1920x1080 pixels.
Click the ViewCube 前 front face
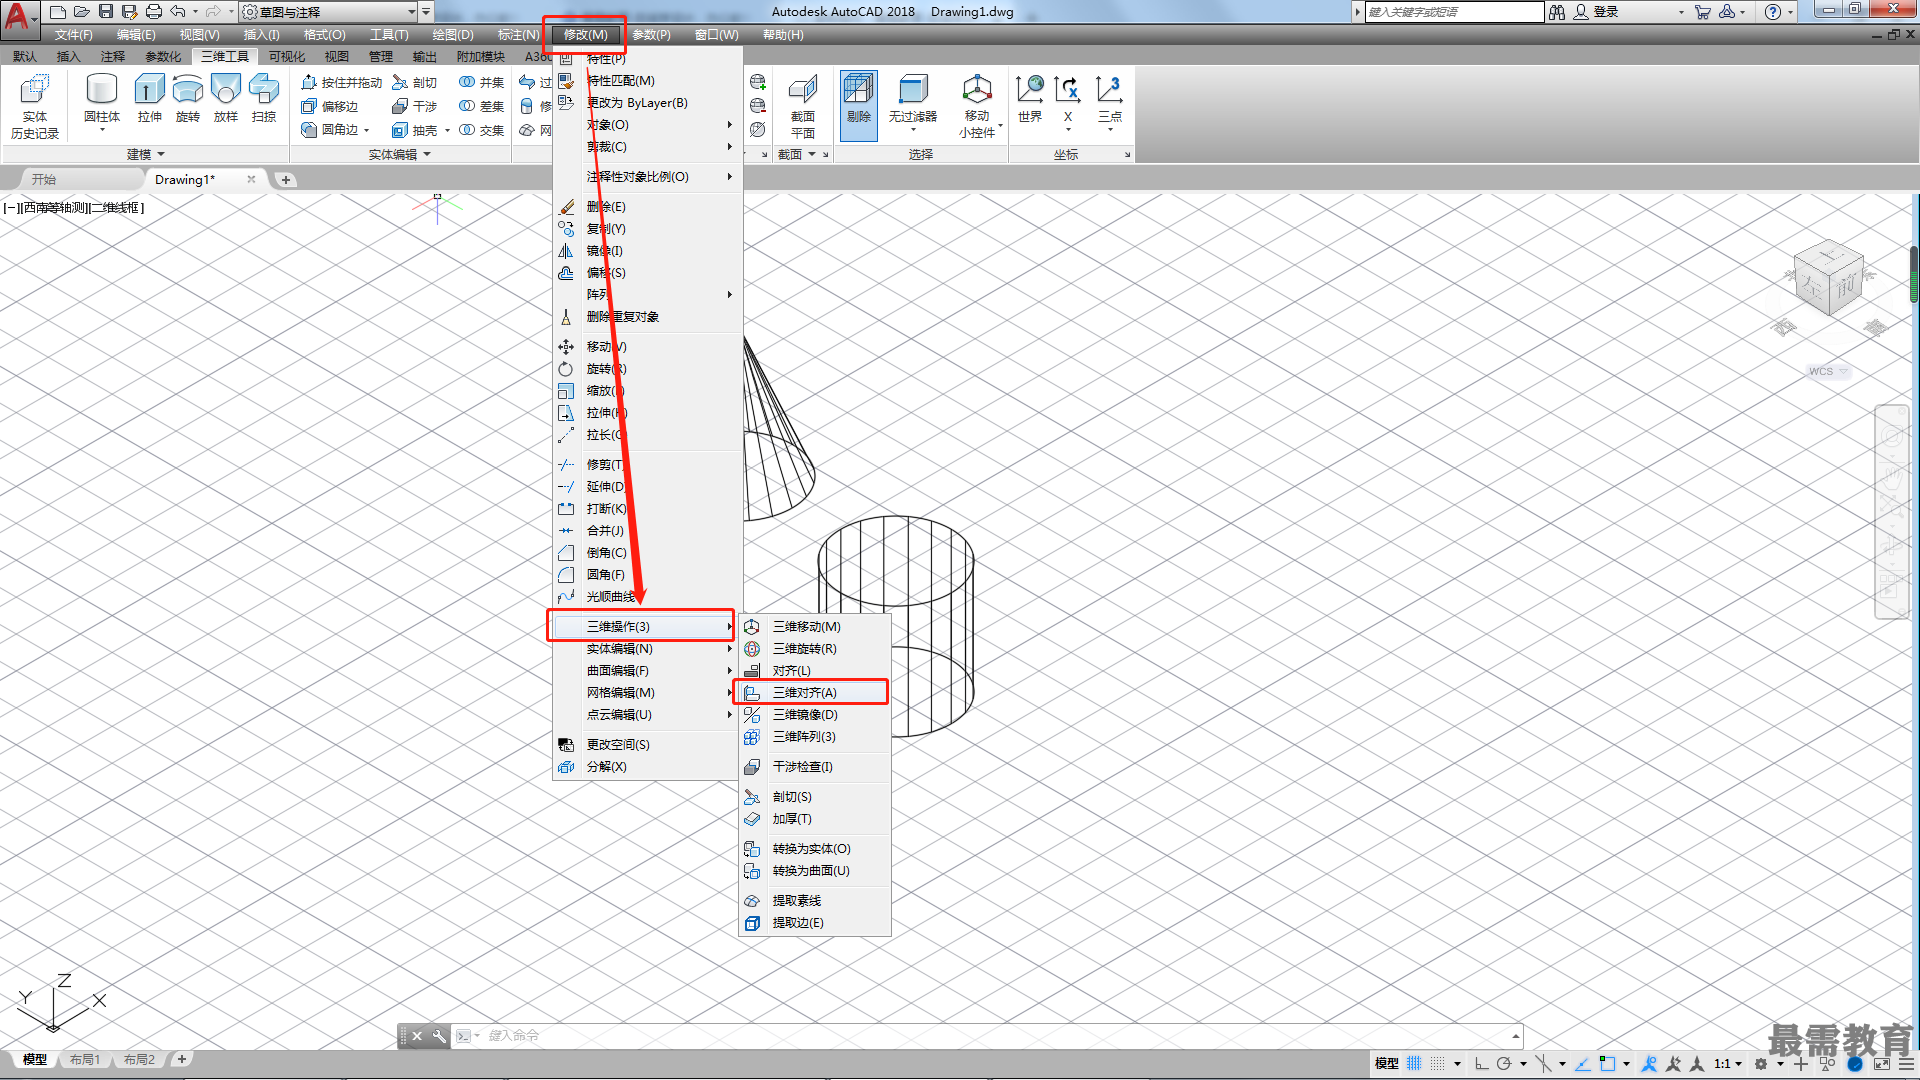(x=1845, y=287)
